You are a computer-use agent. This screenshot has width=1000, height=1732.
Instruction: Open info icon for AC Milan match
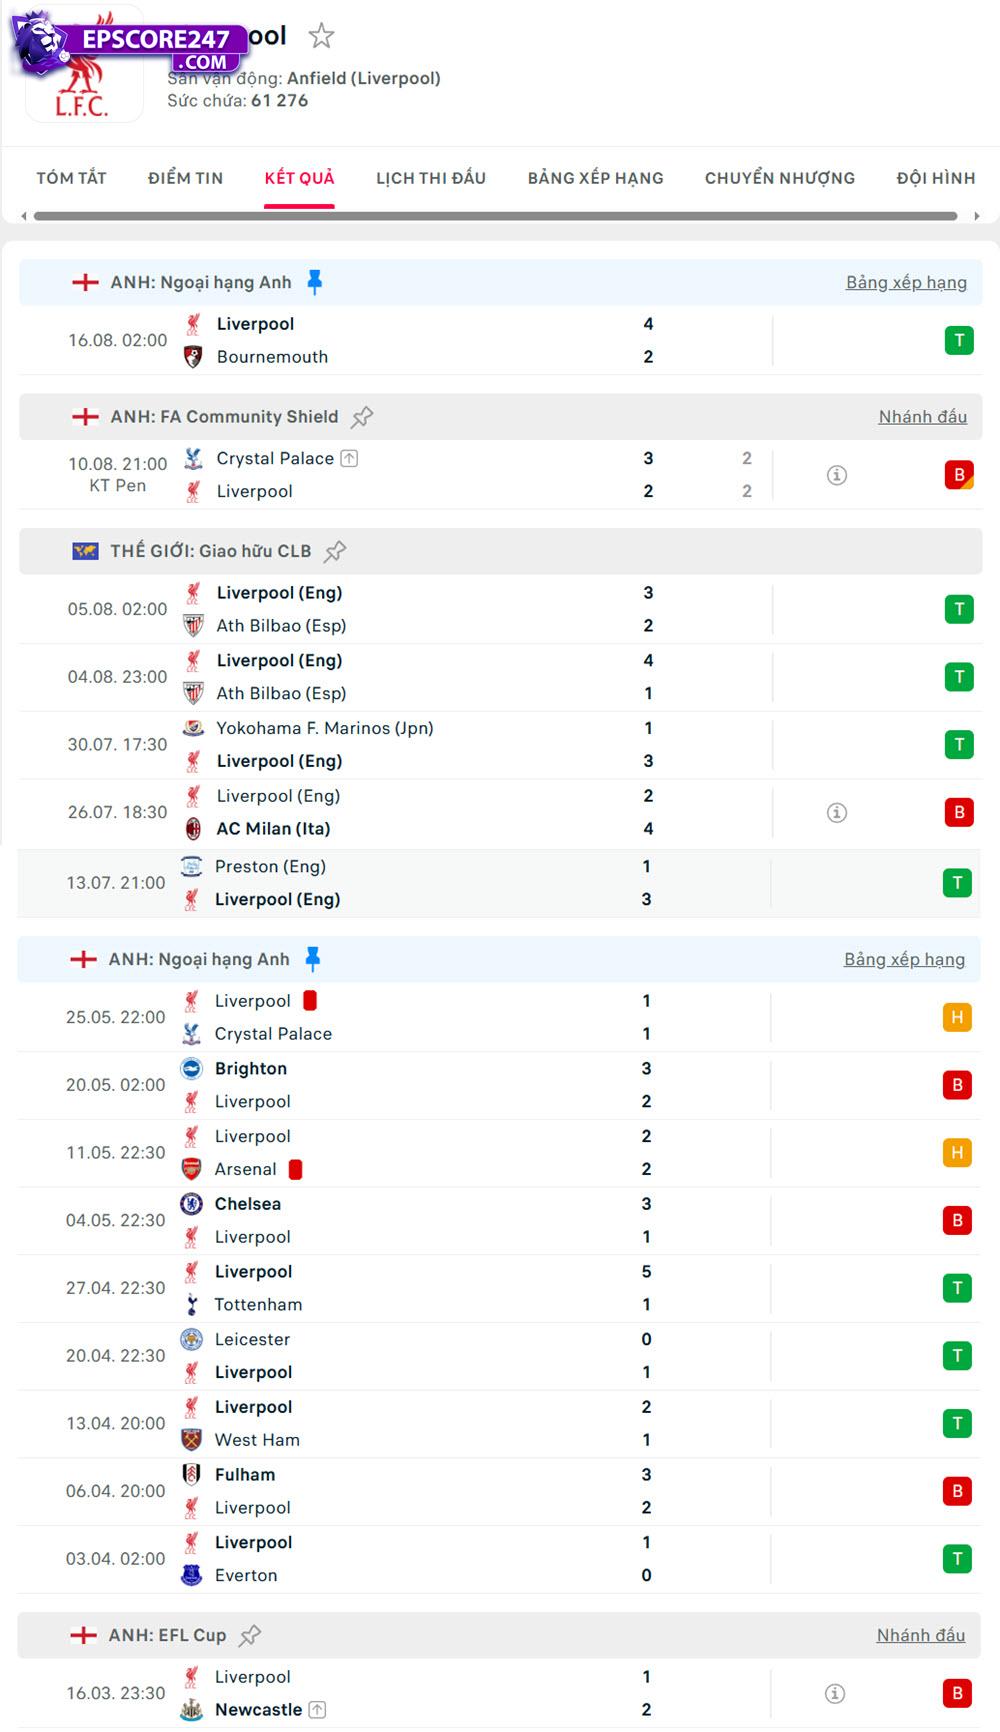(x=837, y=813)
